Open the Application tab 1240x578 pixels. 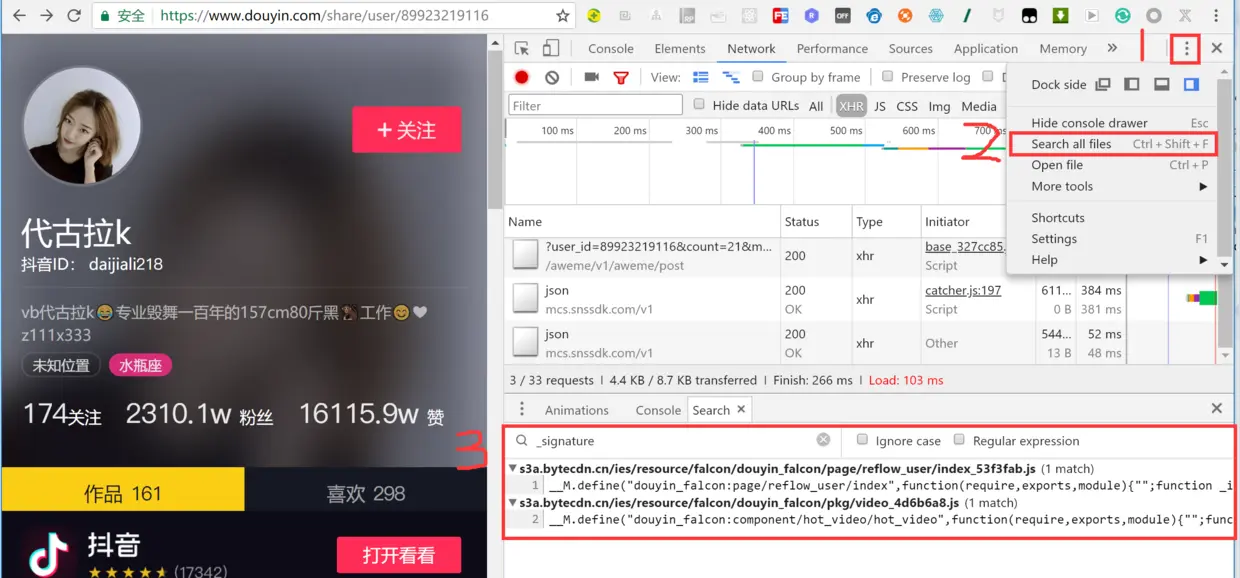(986, 48)
